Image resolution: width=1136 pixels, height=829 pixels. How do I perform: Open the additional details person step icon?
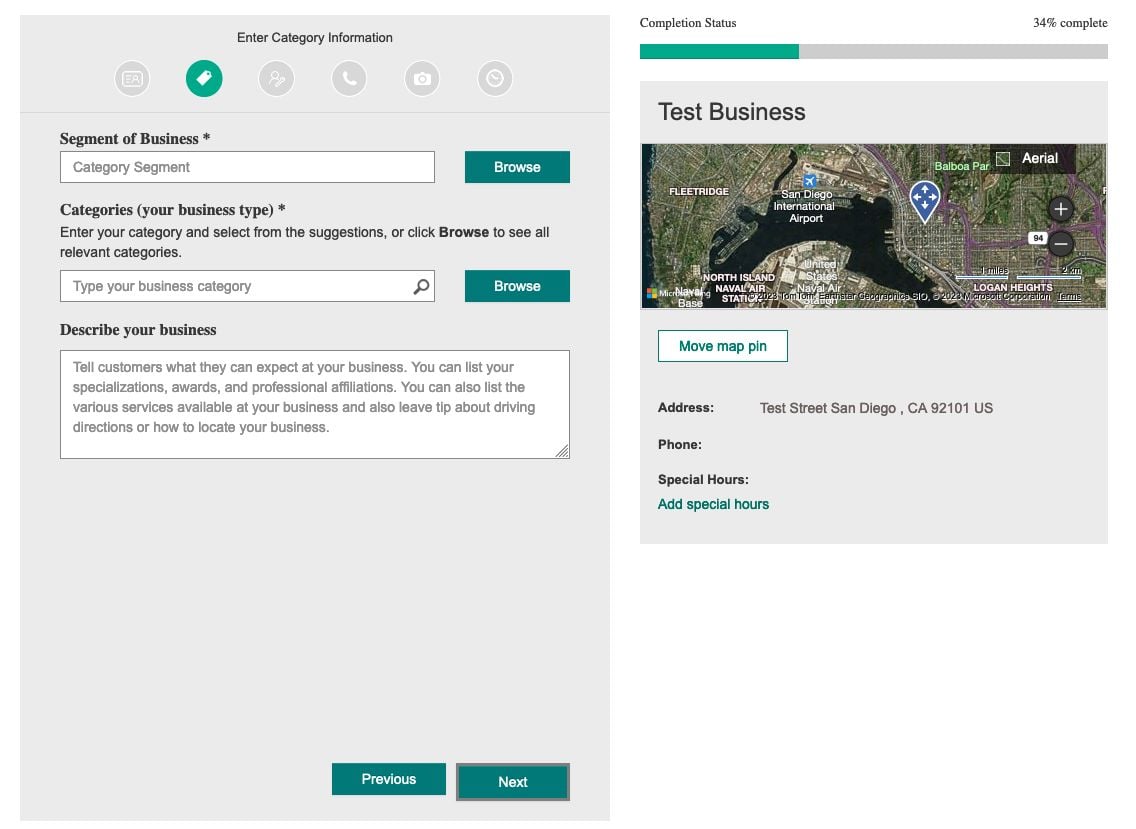click(276, 78)
